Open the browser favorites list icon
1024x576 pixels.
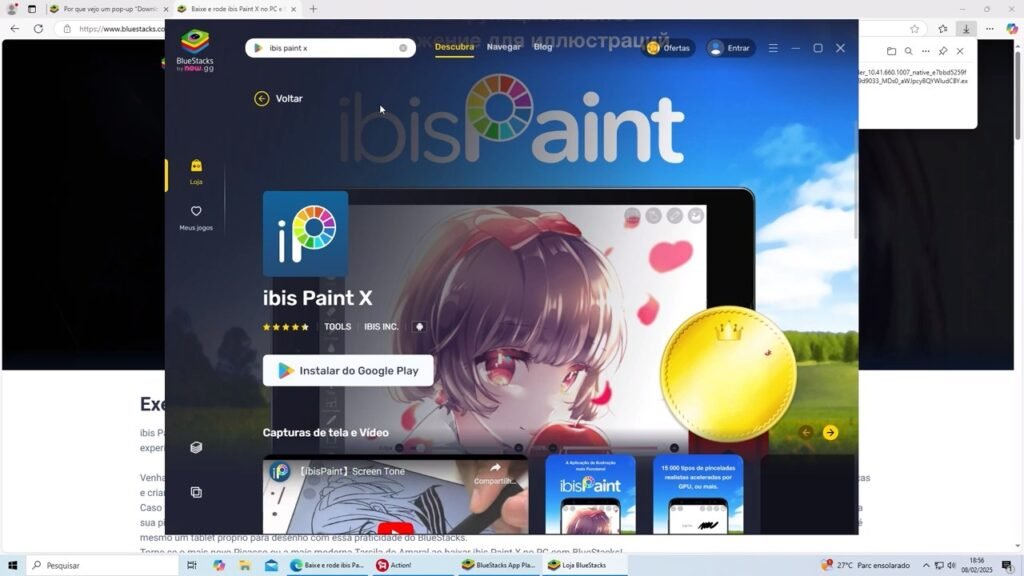pos(942,29)
